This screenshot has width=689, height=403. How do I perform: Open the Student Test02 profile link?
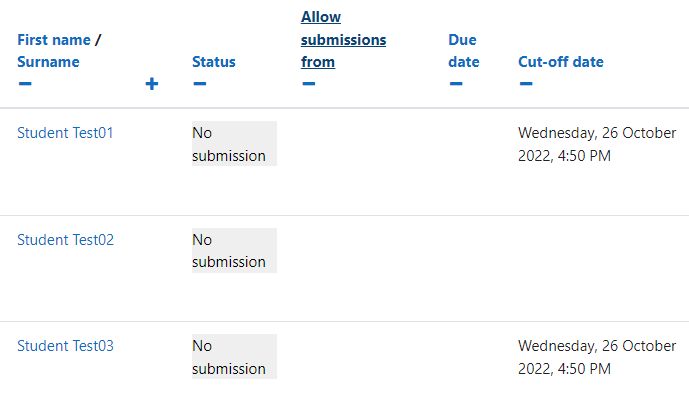coord(65,240)
